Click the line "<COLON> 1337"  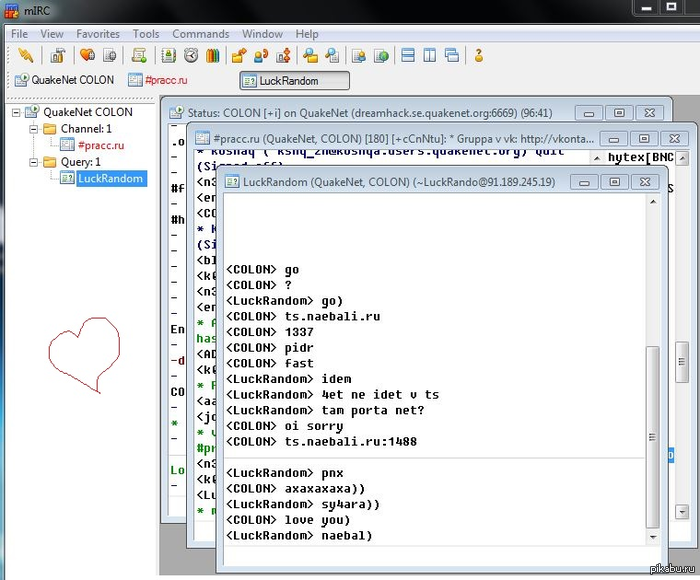coord(270,332)
